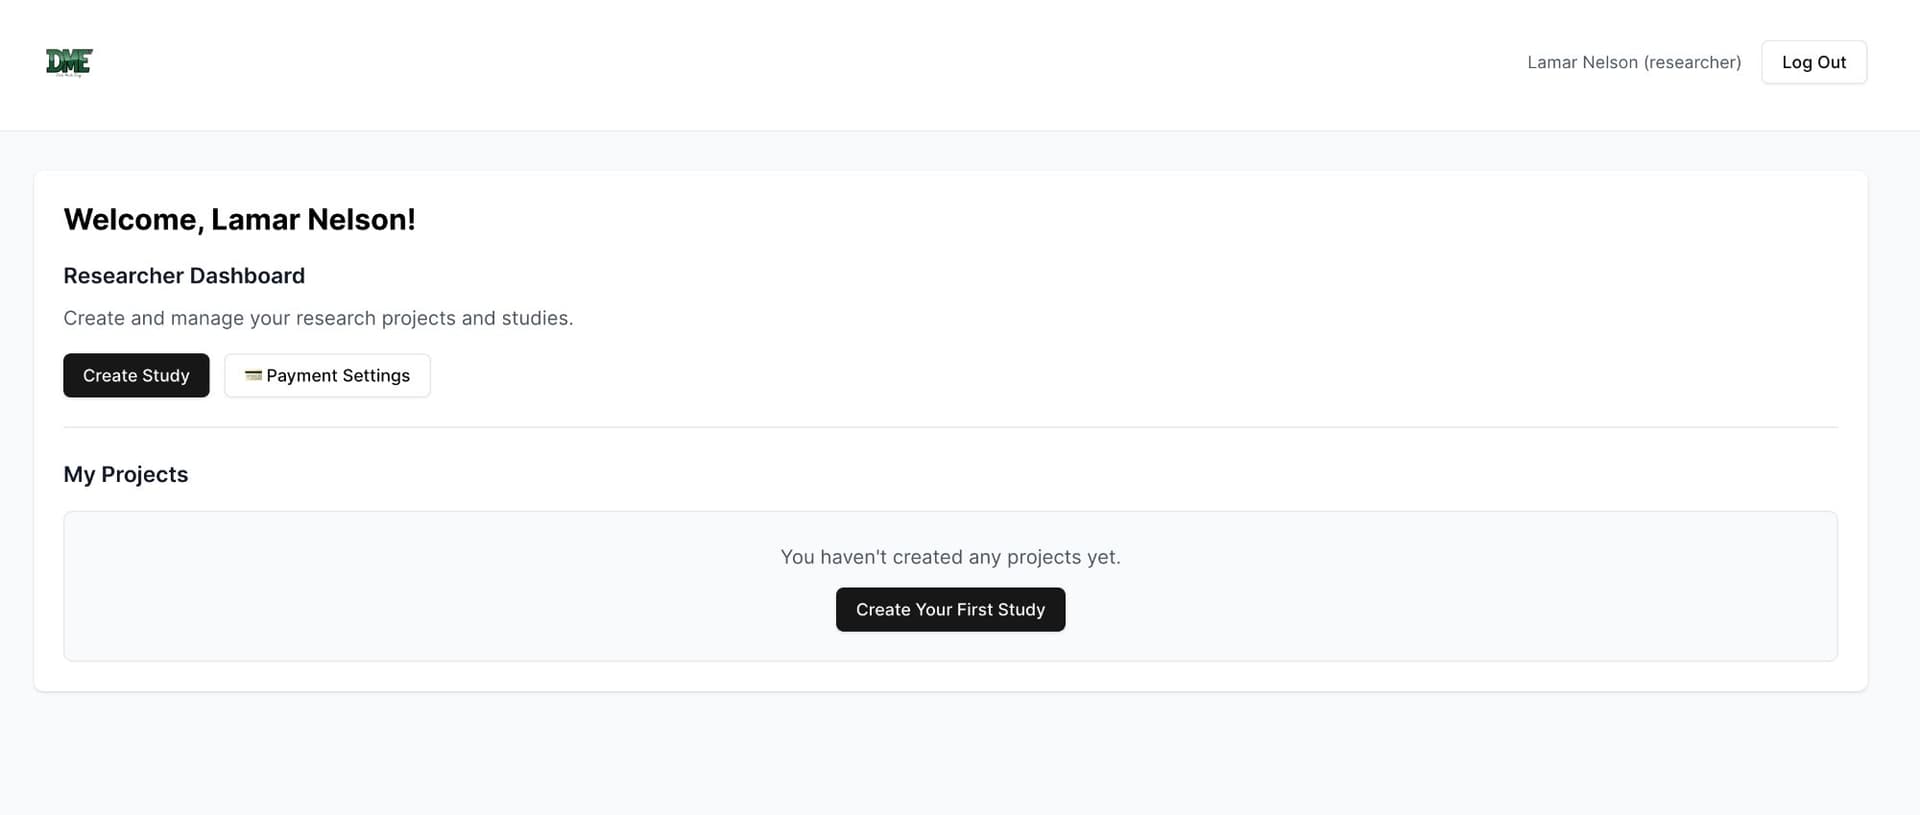Viewport: 1920px width, 815px height.
Task: Select Lamar Nelson (researcher) account label
Action: [x=1634, y=62]
